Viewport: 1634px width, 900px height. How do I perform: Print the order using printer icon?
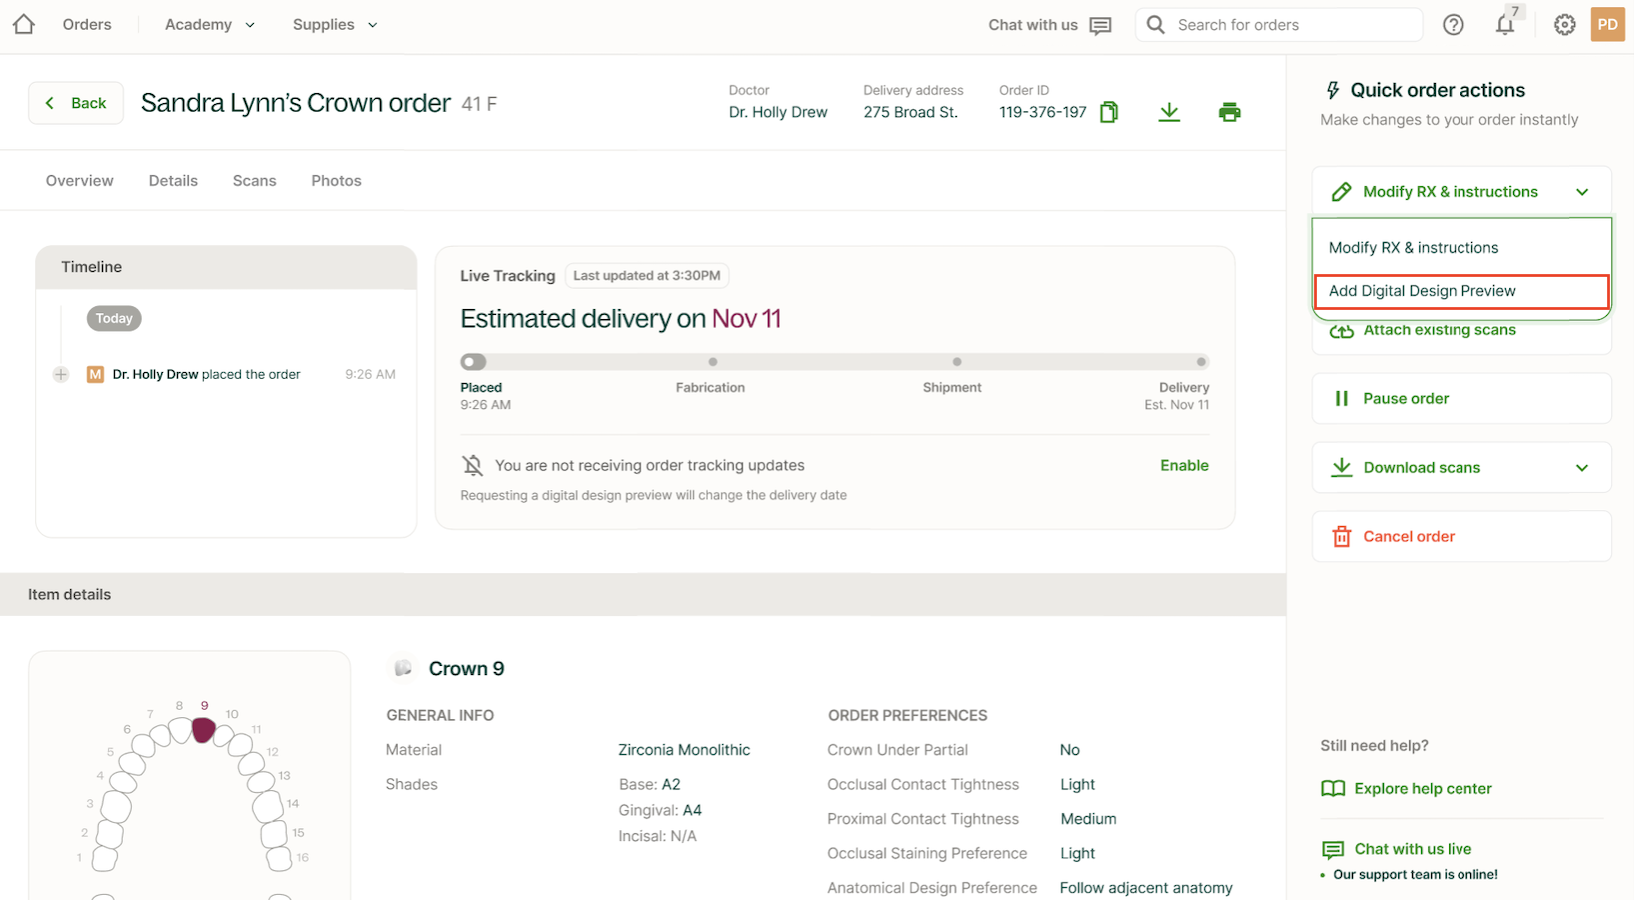click(1229, 112)
